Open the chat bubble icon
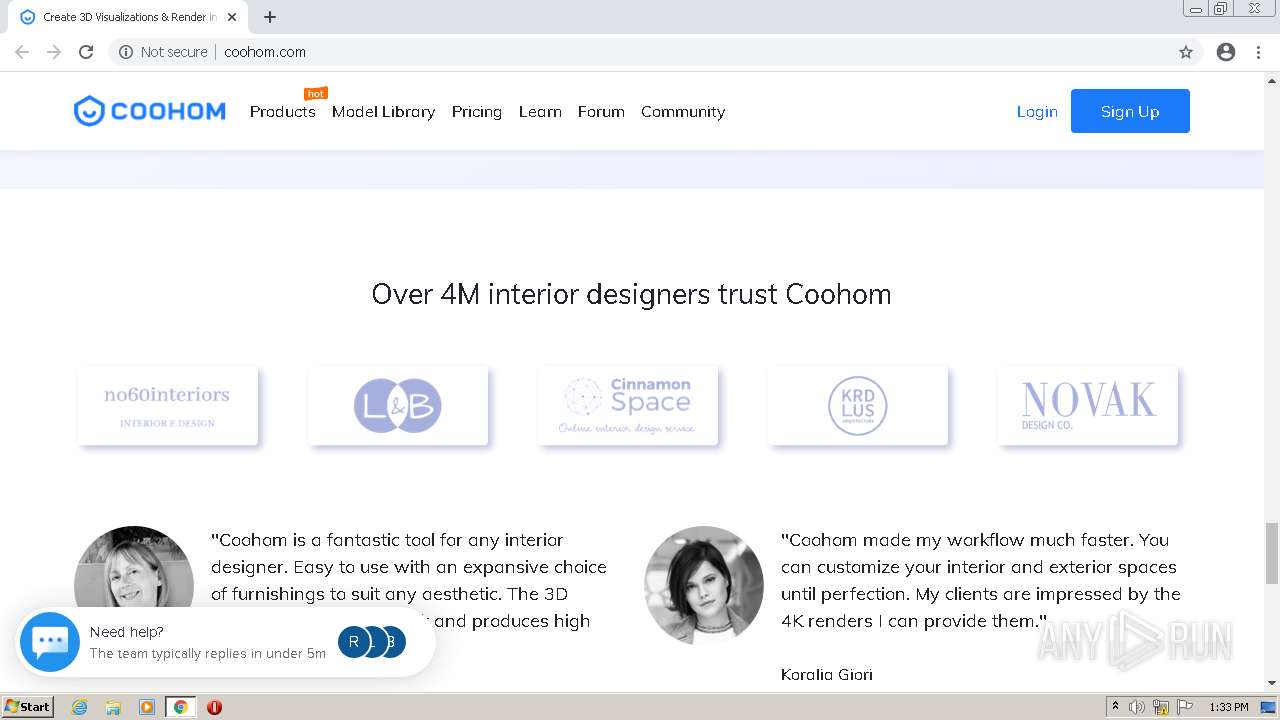Image resolution: width=1280 pixels, height=720 pixels. pos(50,642)
